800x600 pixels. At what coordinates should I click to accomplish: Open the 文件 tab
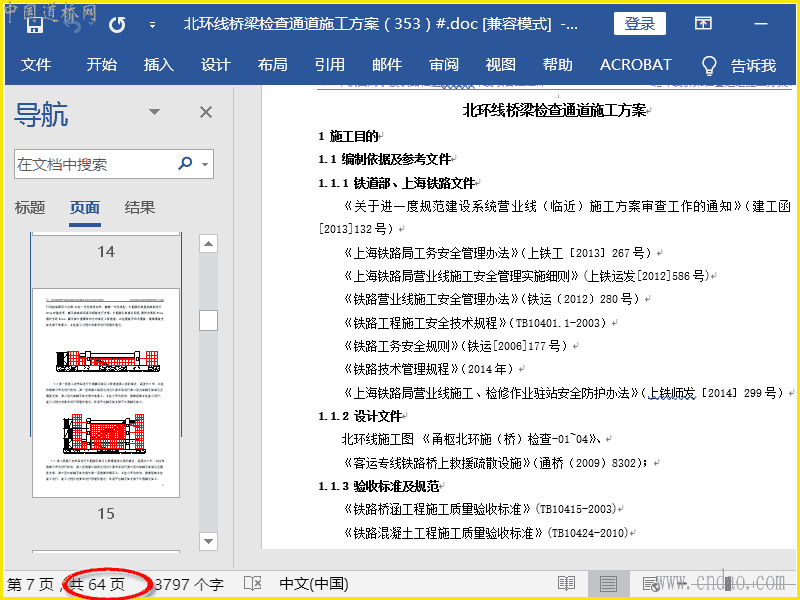(x=36, y=65)
